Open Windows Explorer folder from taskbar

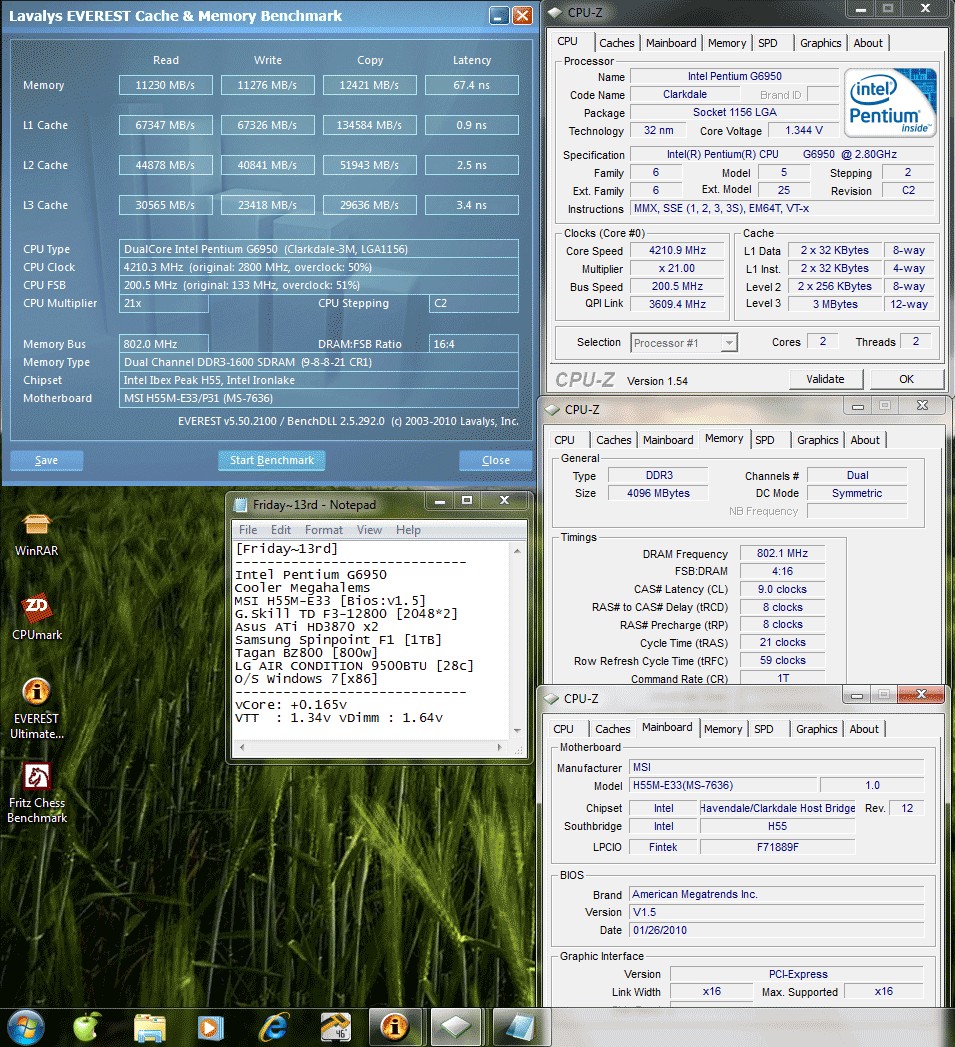[150, 1028]
